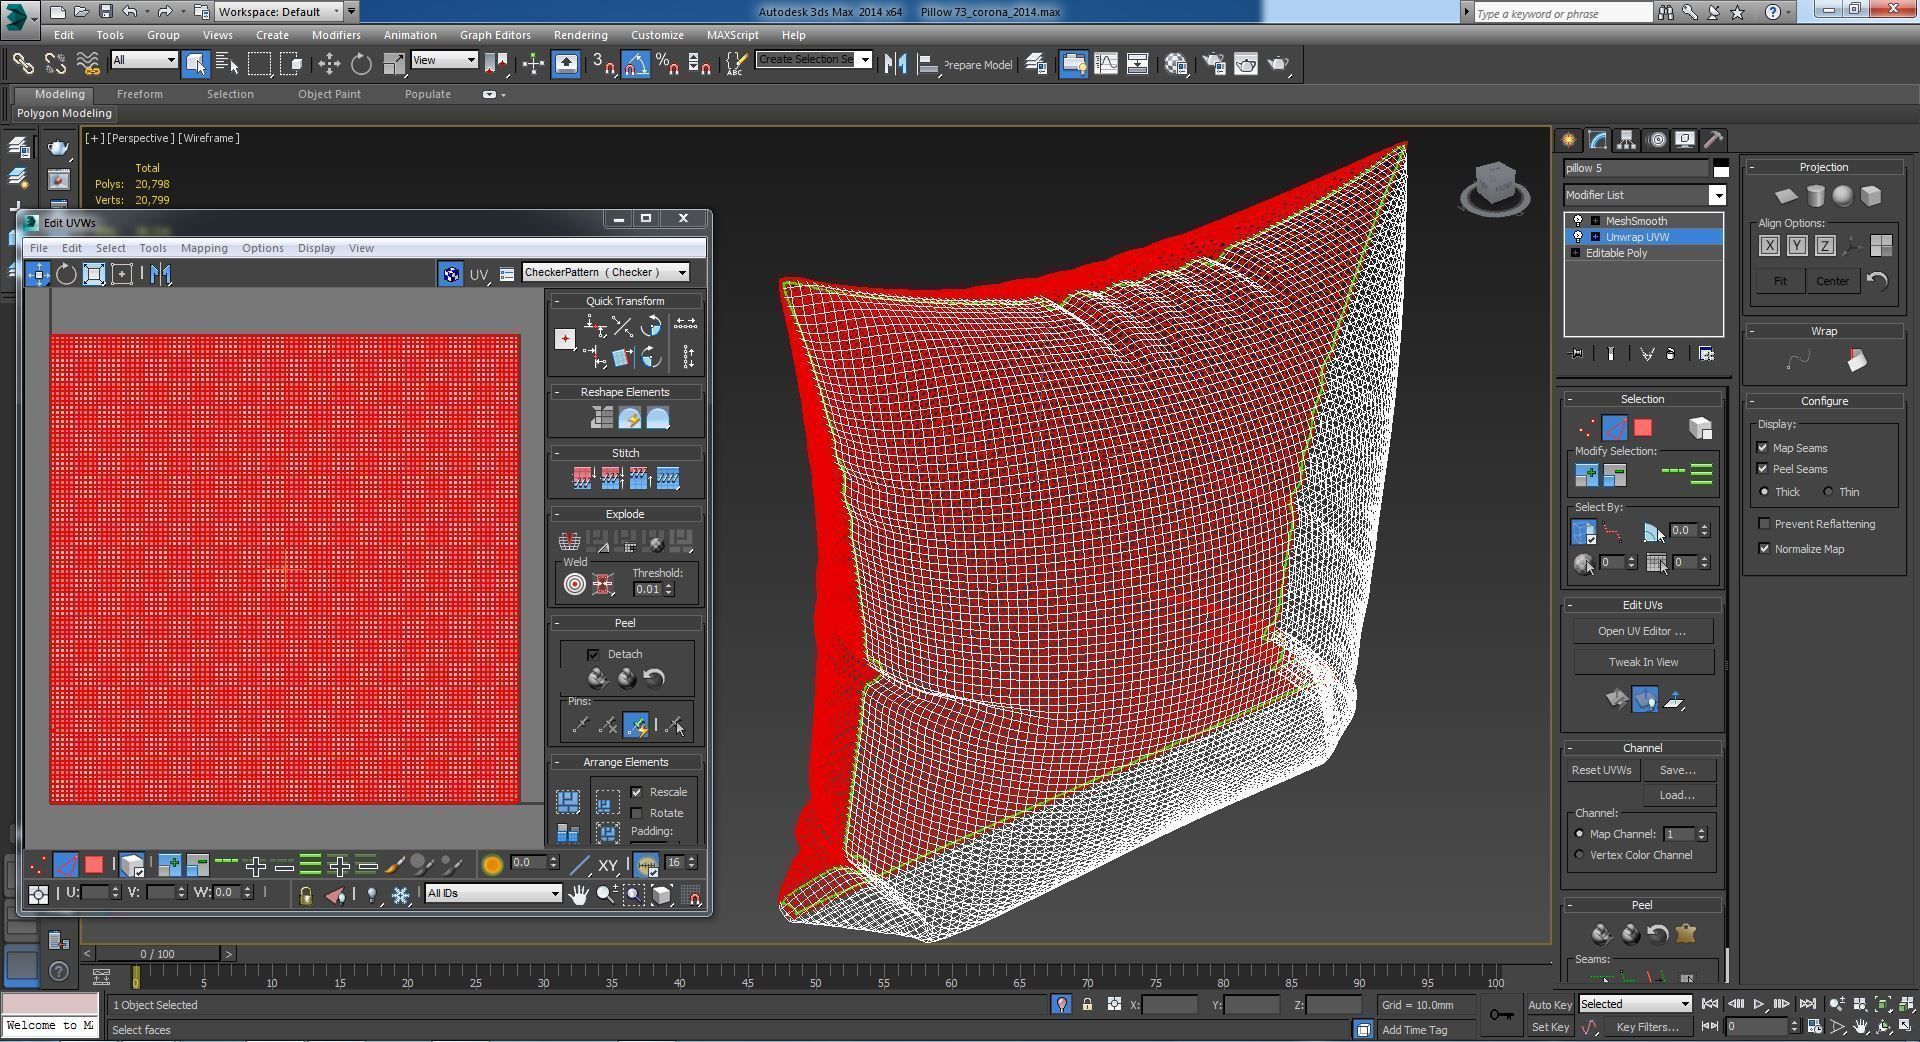The image size is (1920, 1042).
Task: Click the Pan hand tool in Edit UVWs
Action: coord(578,894)
